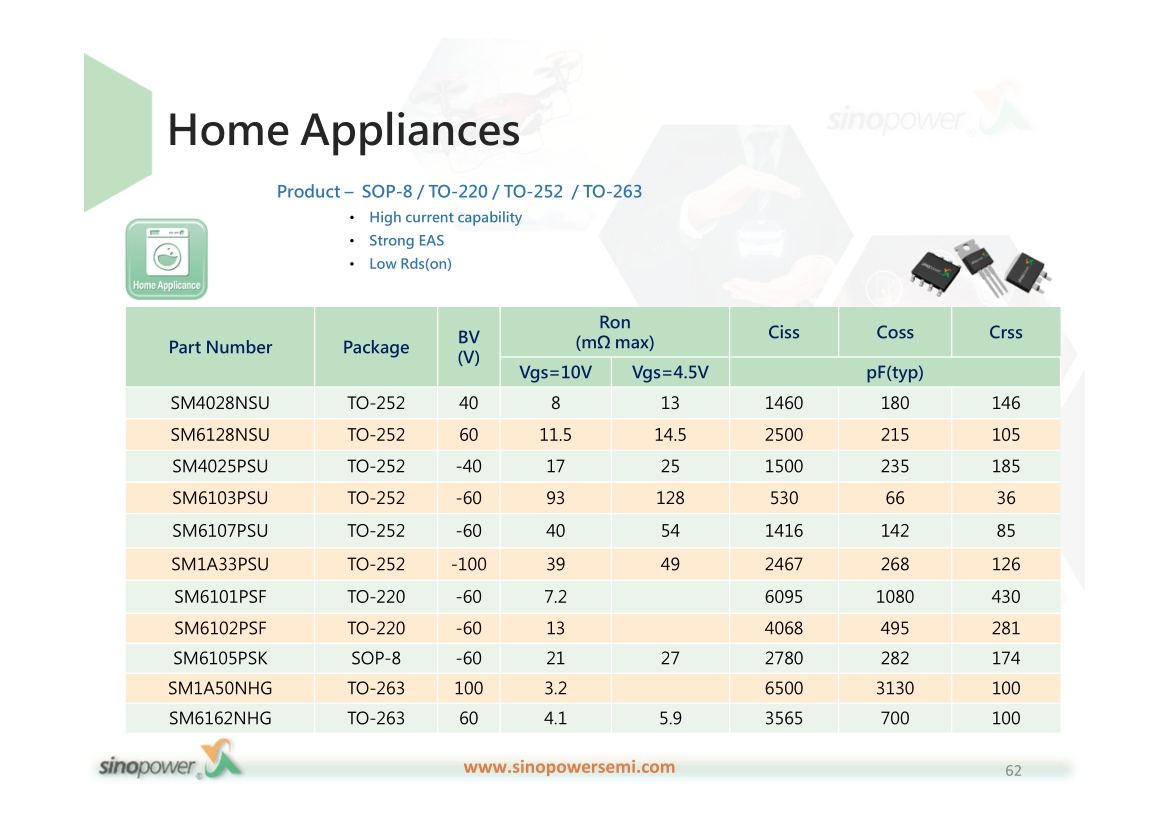
Task: Select the rightmost TO-252 package image
Action: coord(1028,272)
